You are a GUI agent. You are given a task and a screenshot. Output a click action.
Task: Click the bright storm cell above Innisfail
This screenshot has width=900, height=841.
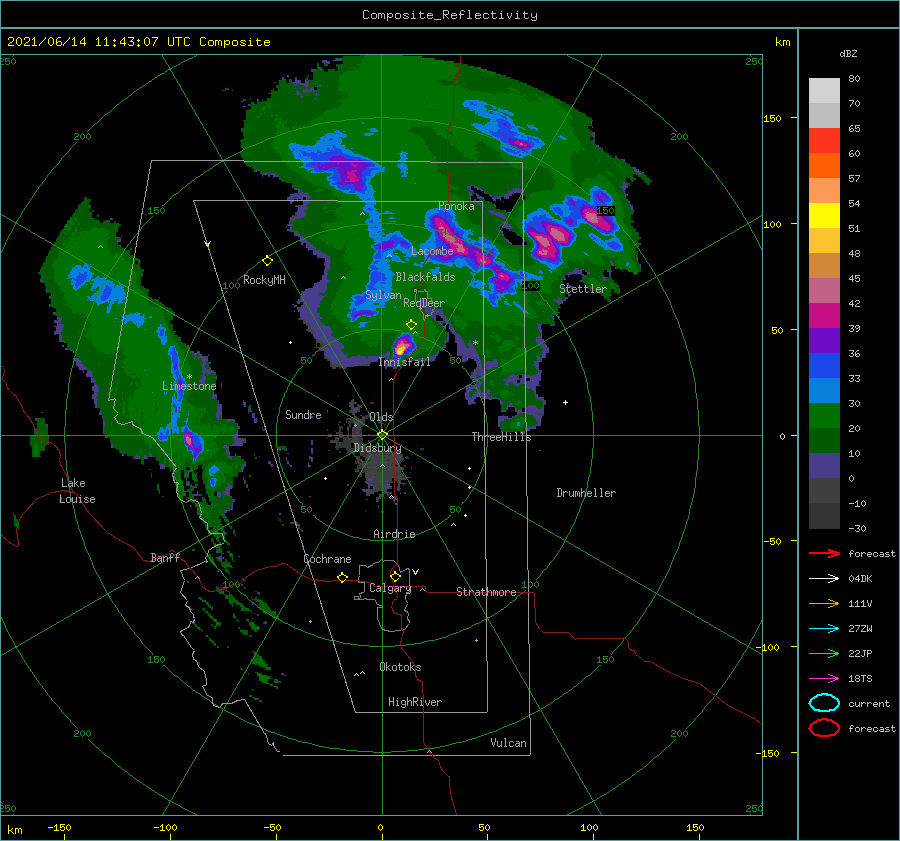click(402, 346)
